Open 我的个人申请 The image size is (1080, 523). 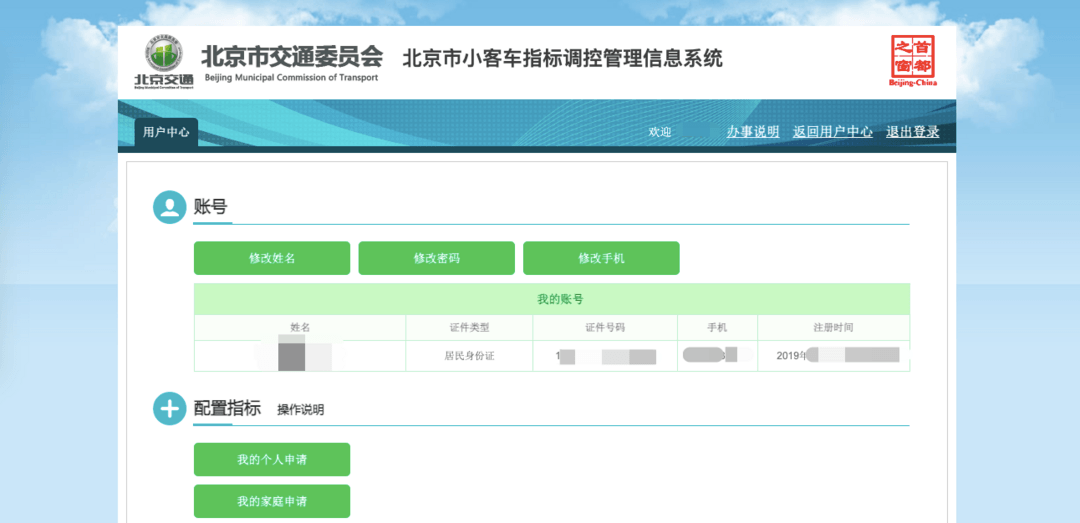[x=272, y=460]
